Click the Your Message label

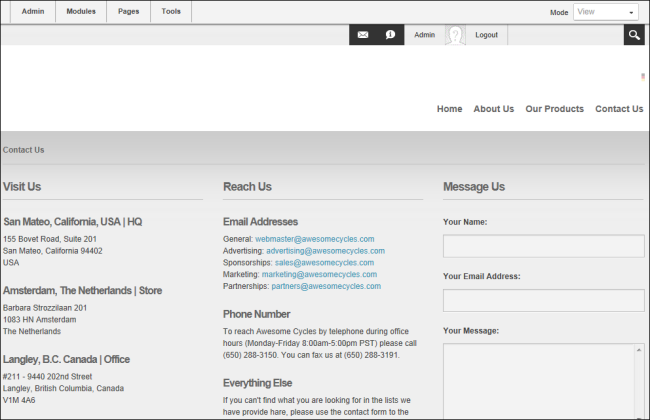point(471,331)
